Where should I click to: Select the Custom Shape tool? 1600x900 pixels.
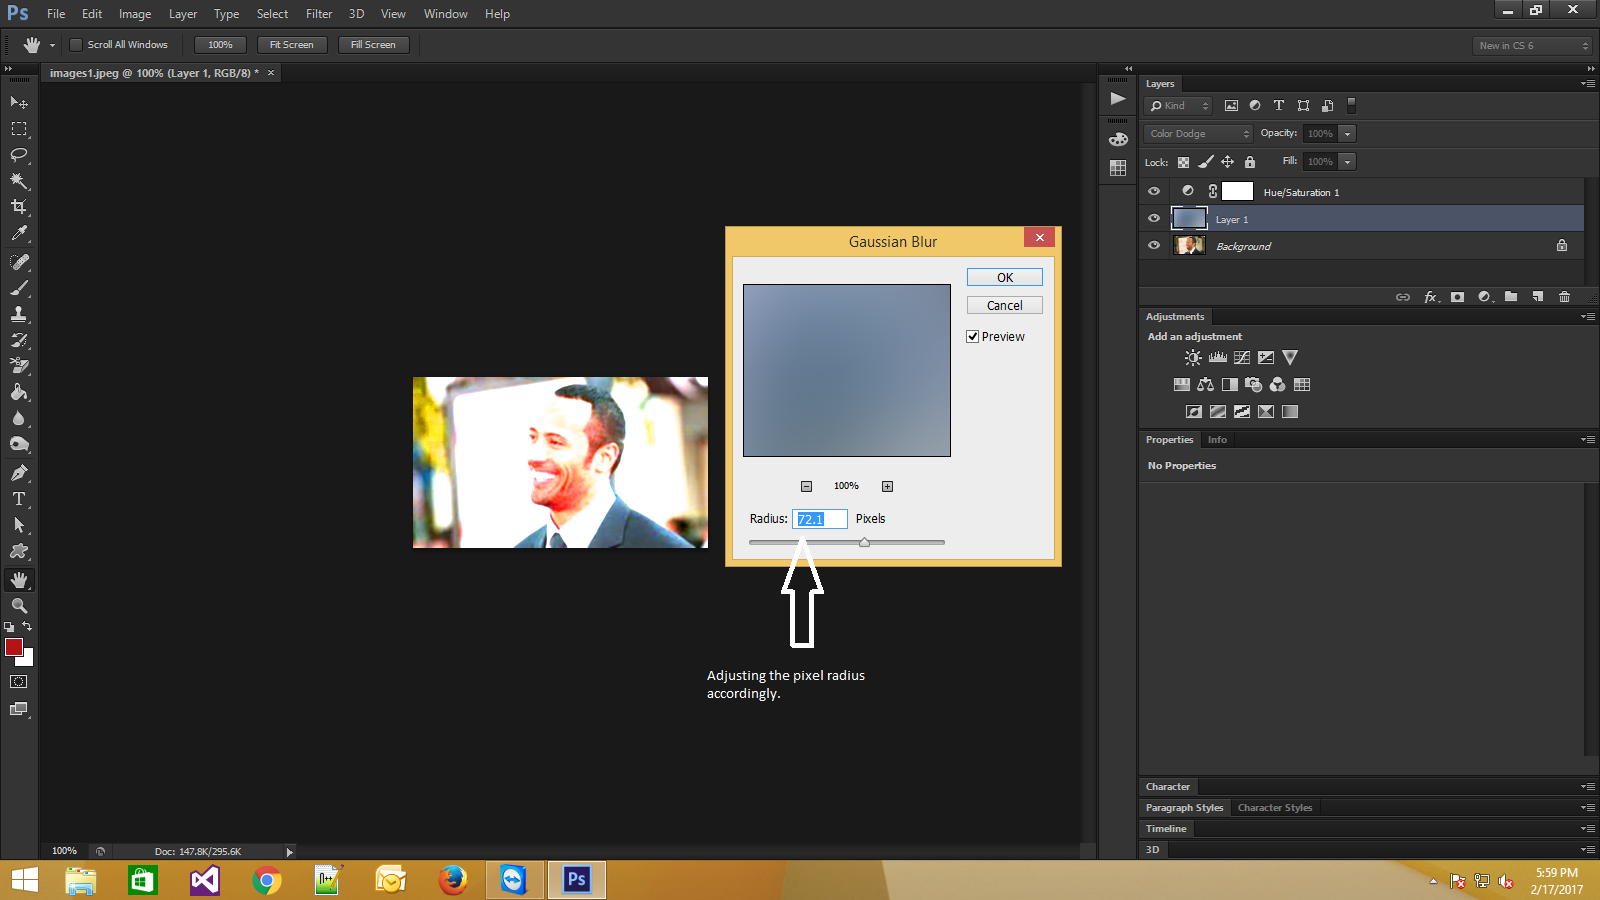(x=19, y=550)
